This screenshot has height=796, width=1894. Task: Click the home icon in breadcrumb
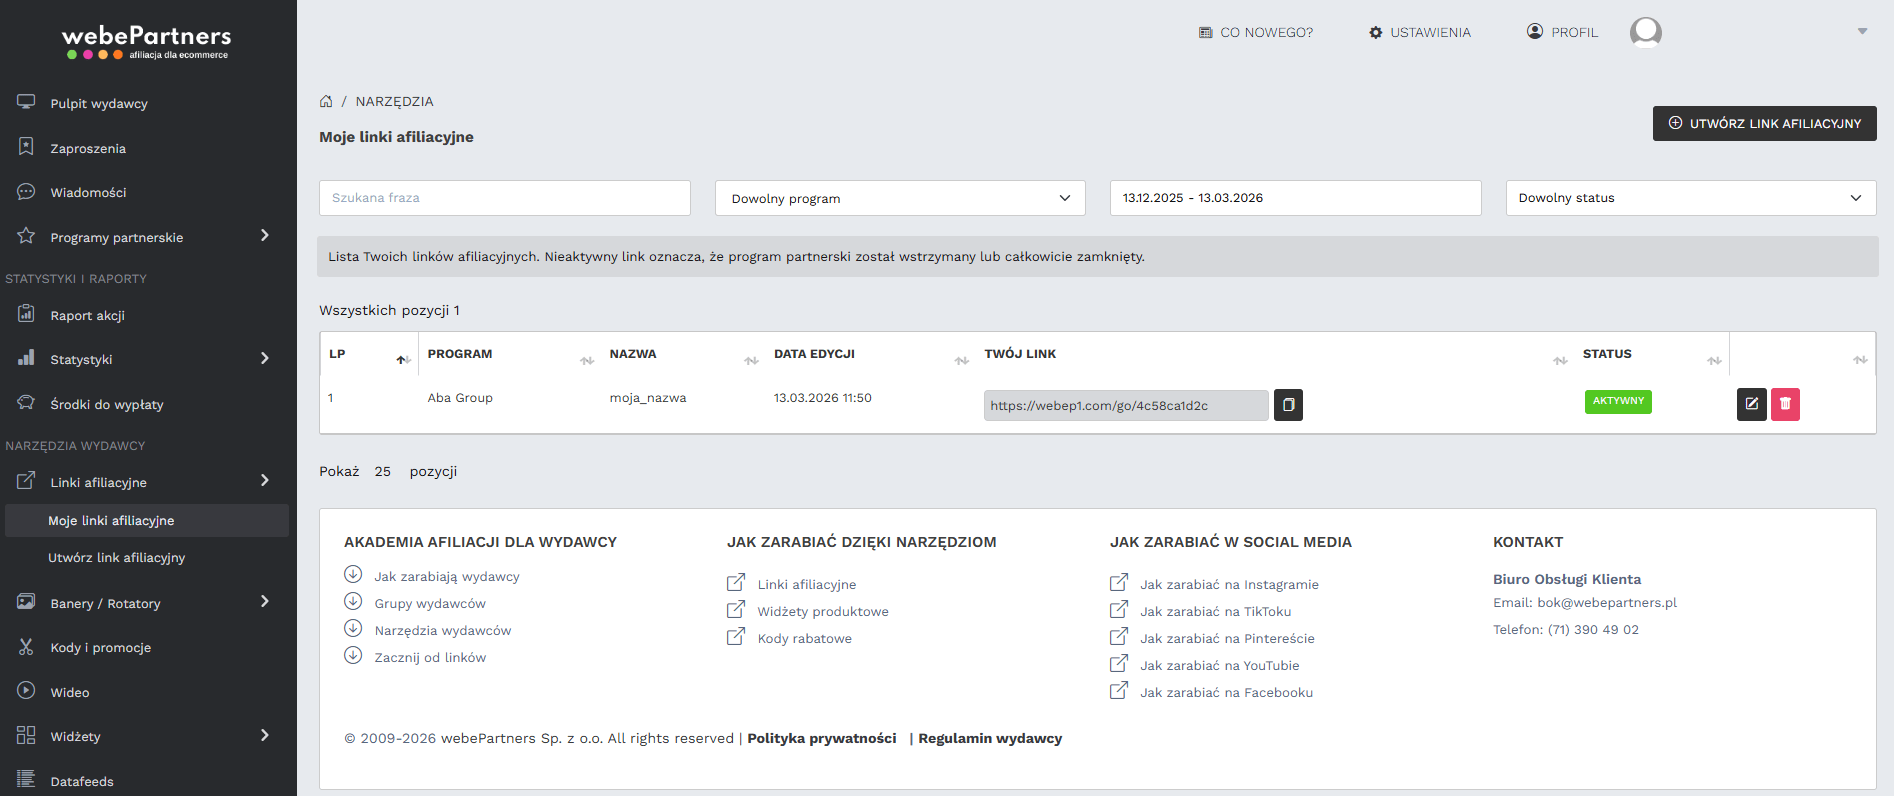click(326, 101)
